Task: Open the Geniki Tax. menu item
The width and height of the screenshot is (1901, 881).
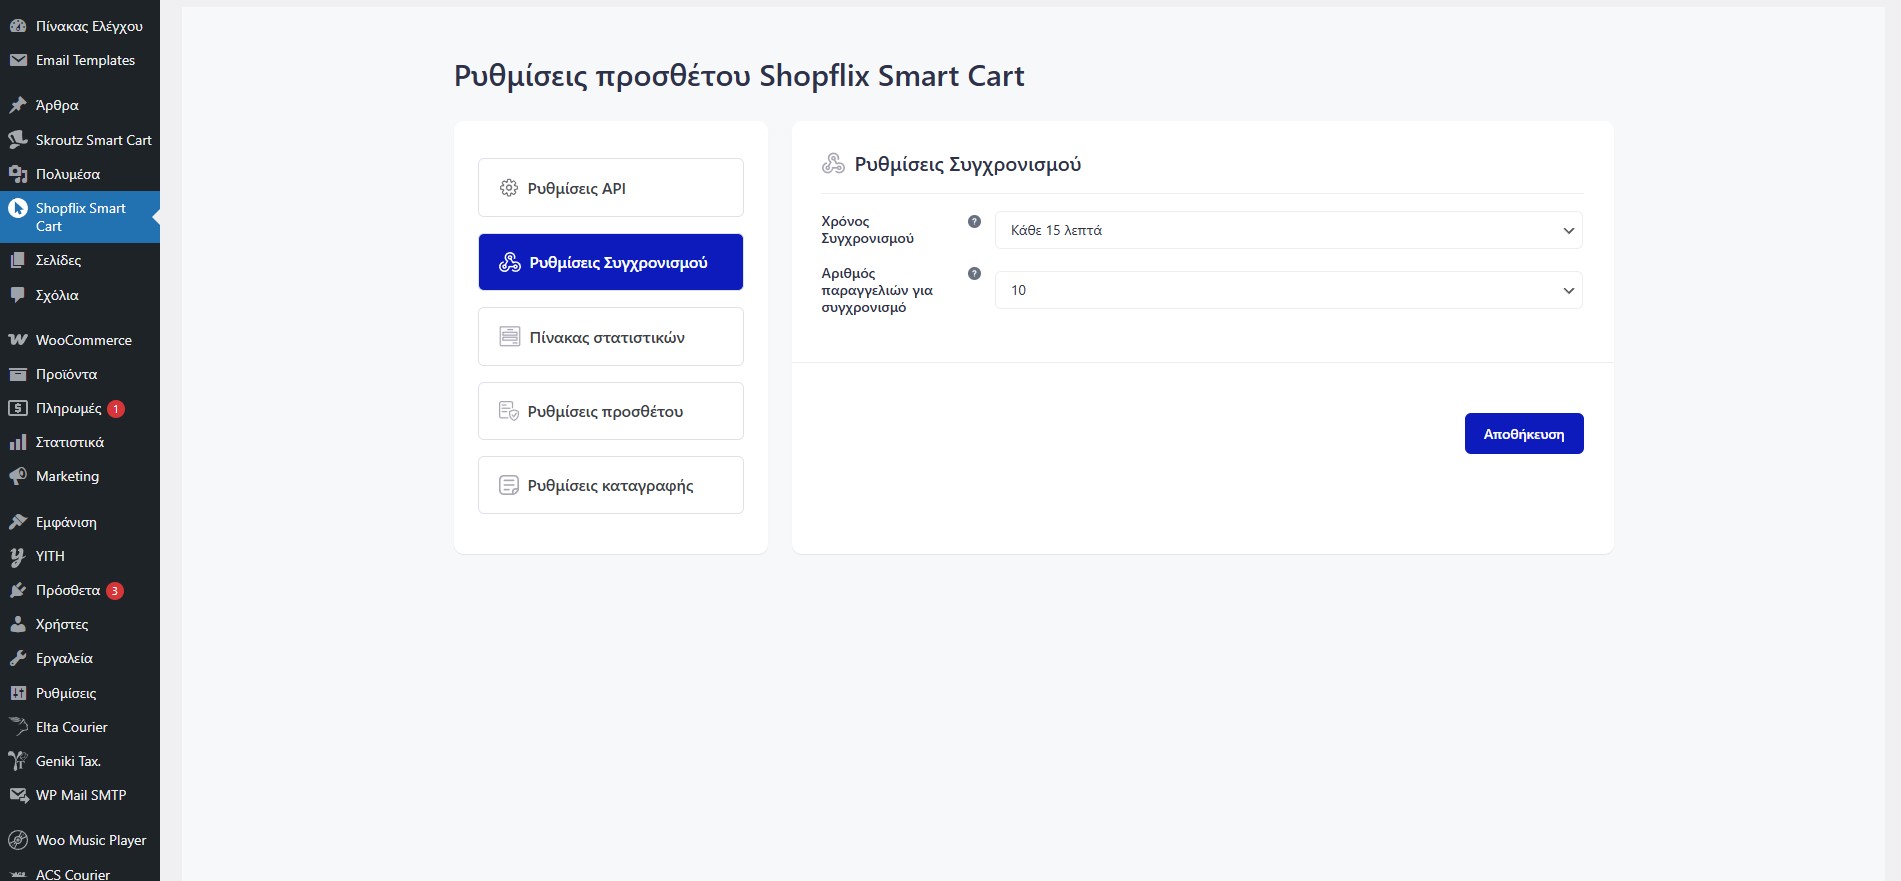Action: click(x=68, y=761)
